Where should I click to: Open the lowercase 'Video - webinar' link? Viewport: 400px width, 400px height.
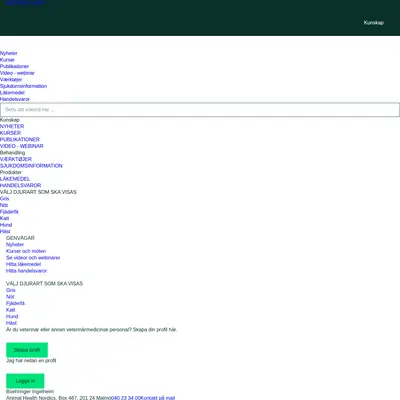[17, 73]
